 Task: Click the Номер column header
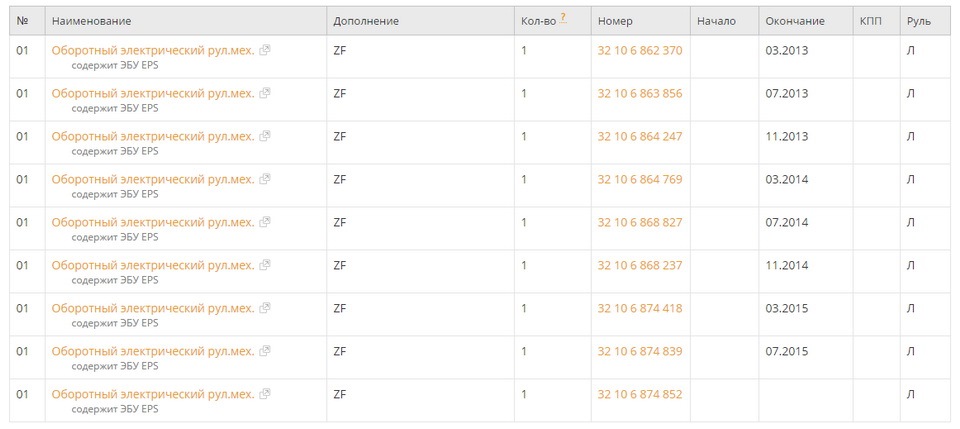click(x=615, y=21)
